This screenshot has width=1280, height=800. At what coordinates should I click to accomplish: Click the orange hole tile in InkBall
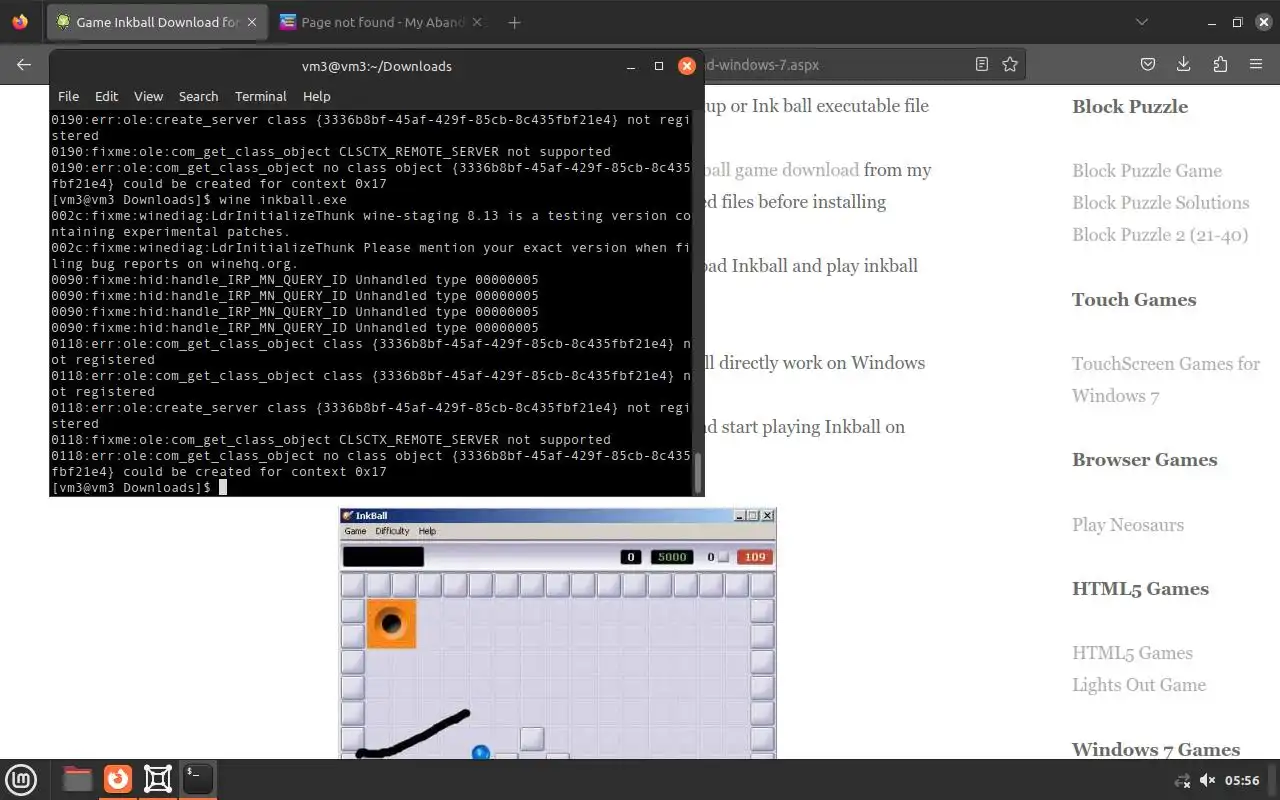click(x=391, y=624)
